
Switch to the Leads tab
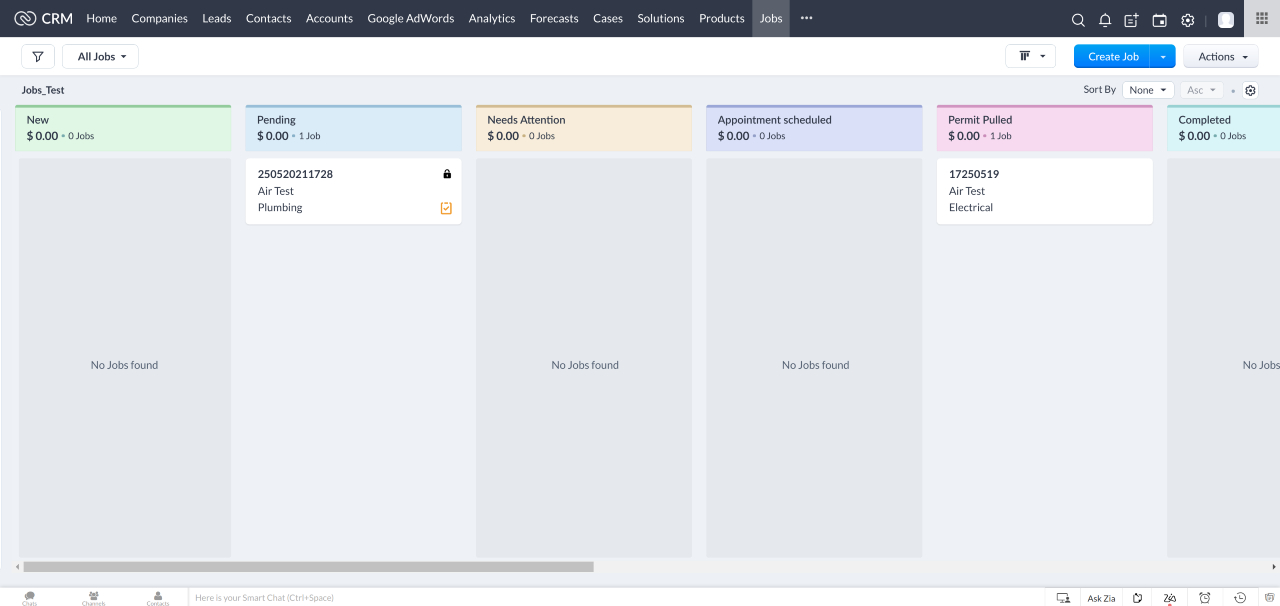coord(216,18)
